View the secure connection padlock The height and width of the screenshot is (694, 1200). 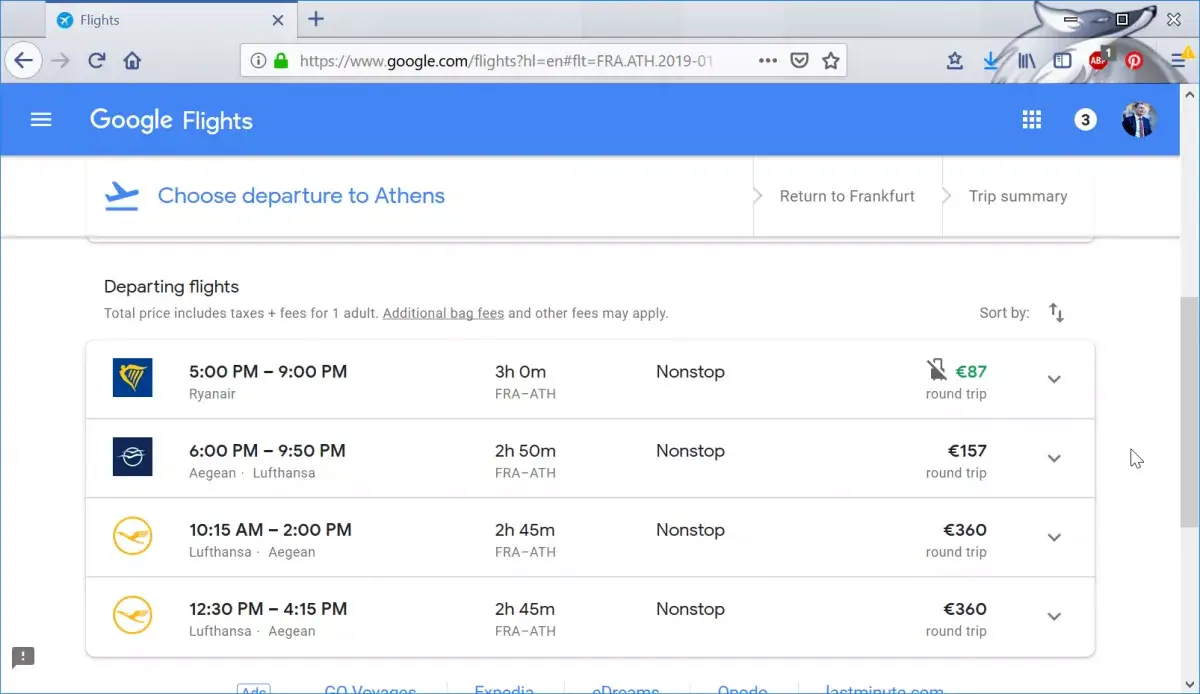pos(281,60)
